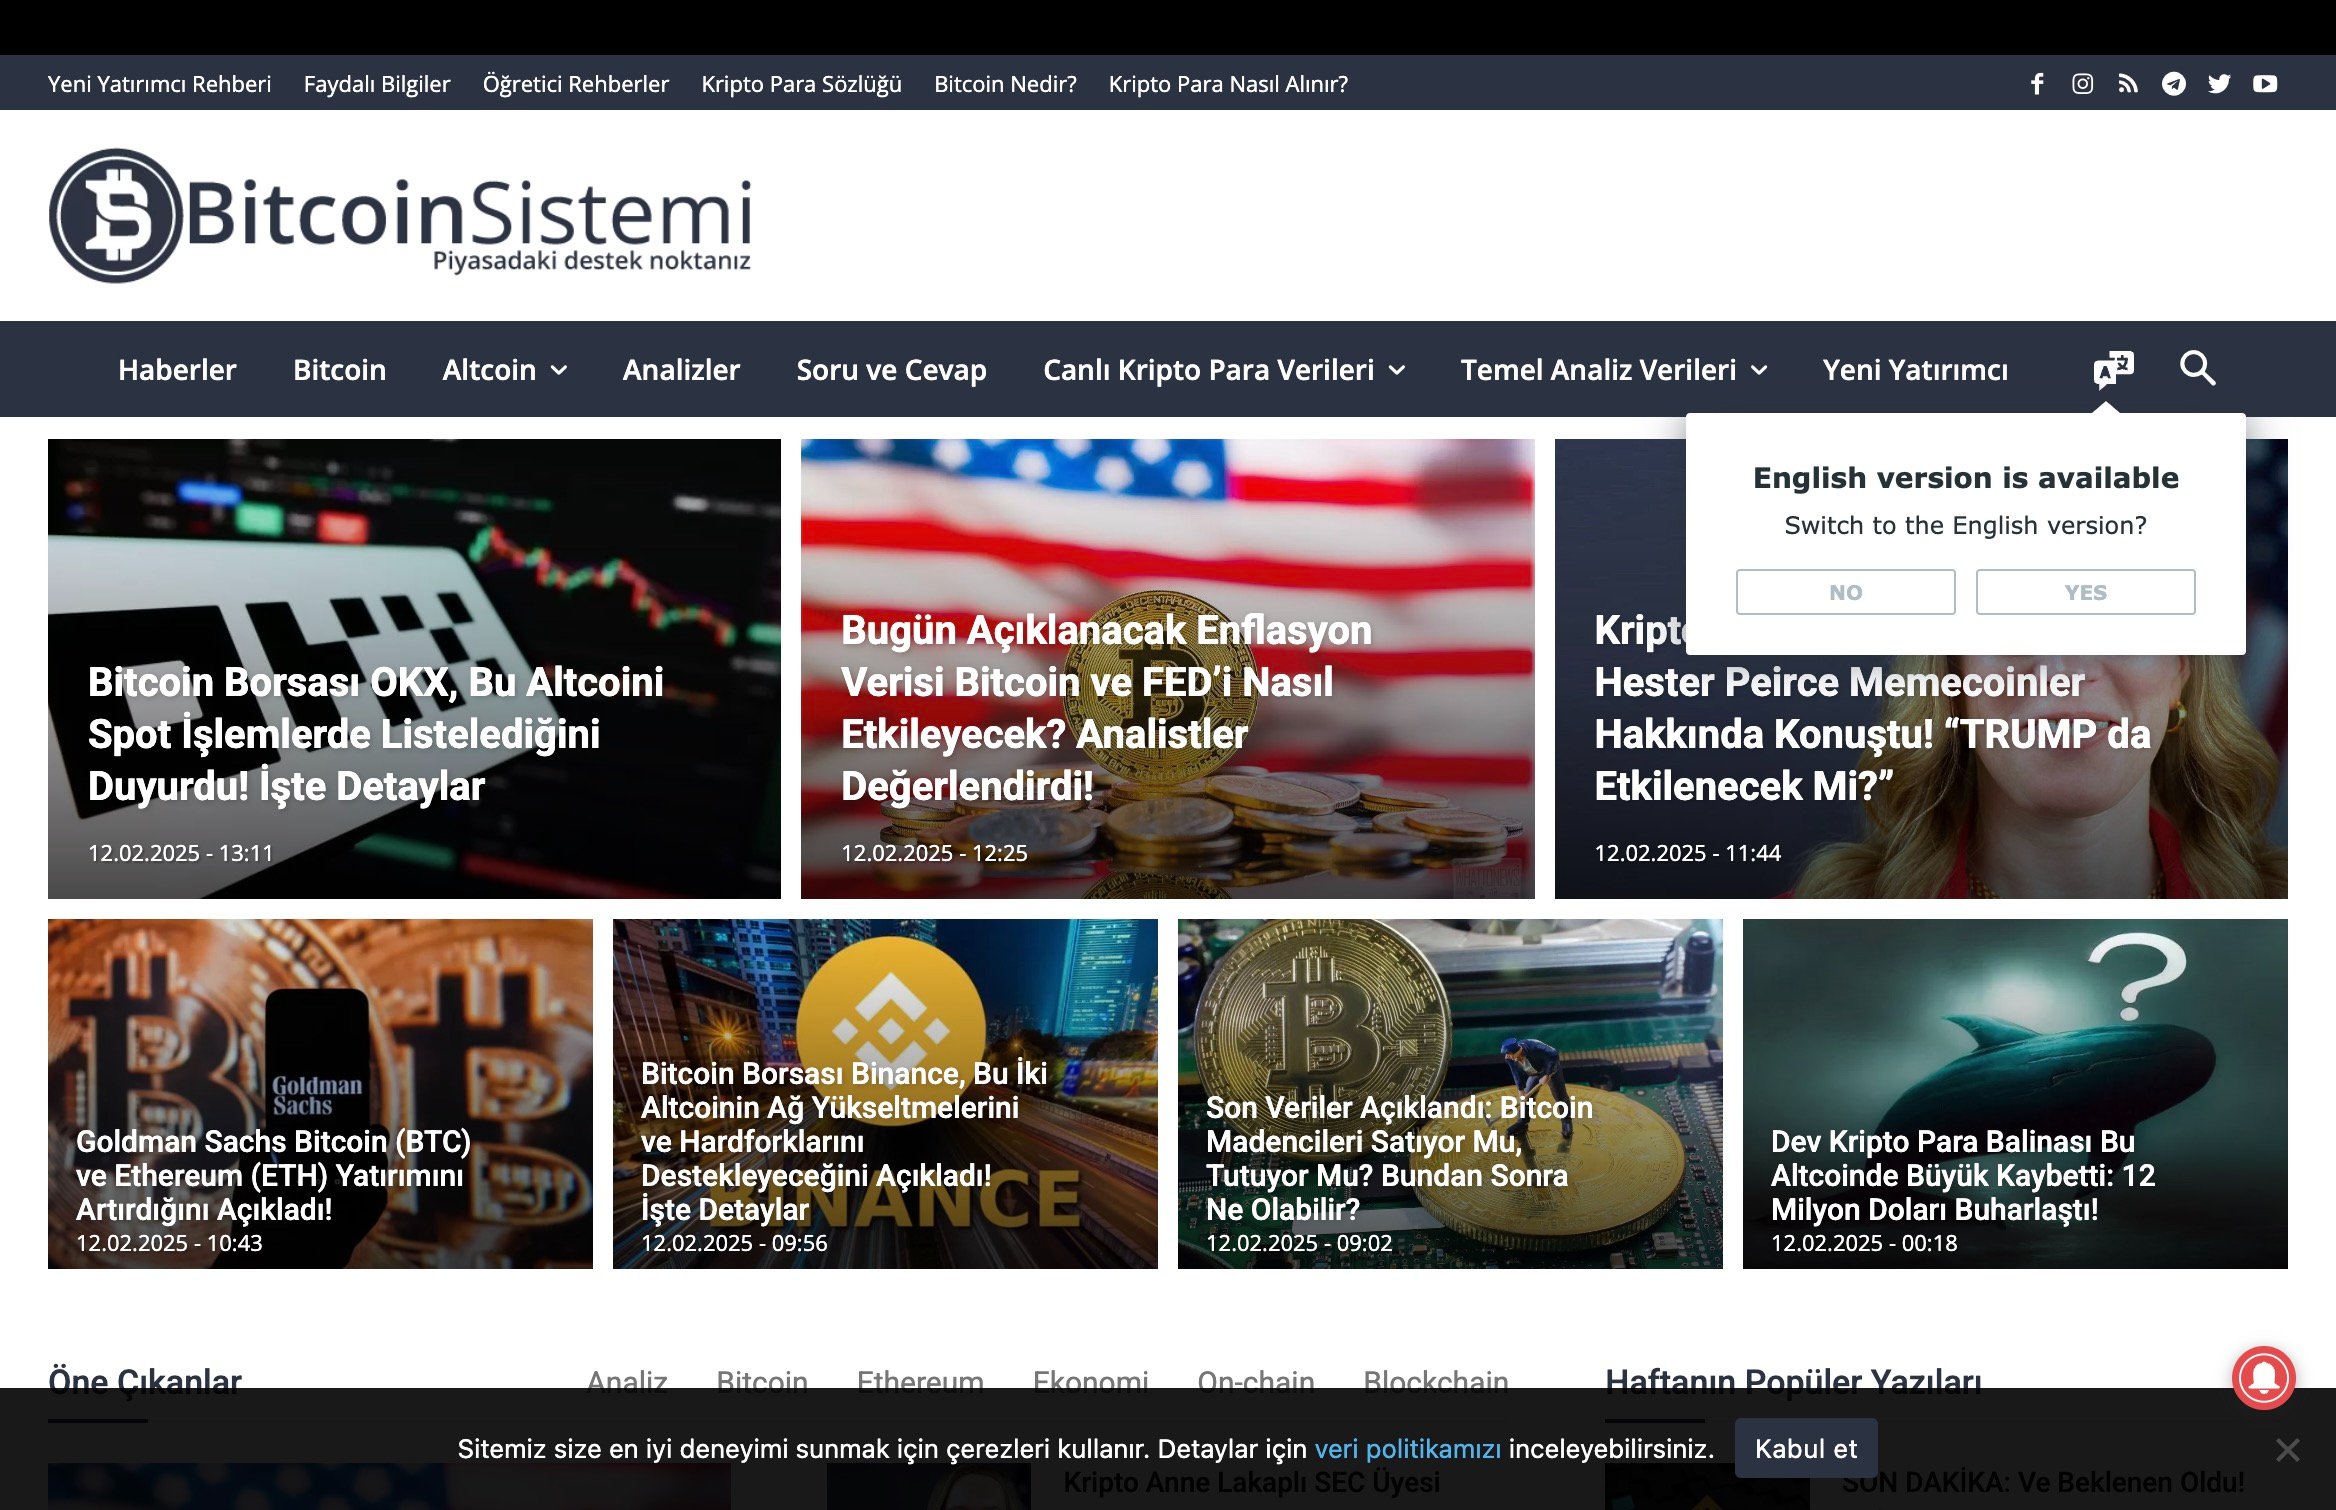The height and width of the screenshot is (1510, 2336).
Task: Close the cookie notice with X
Action: 2287,1450
